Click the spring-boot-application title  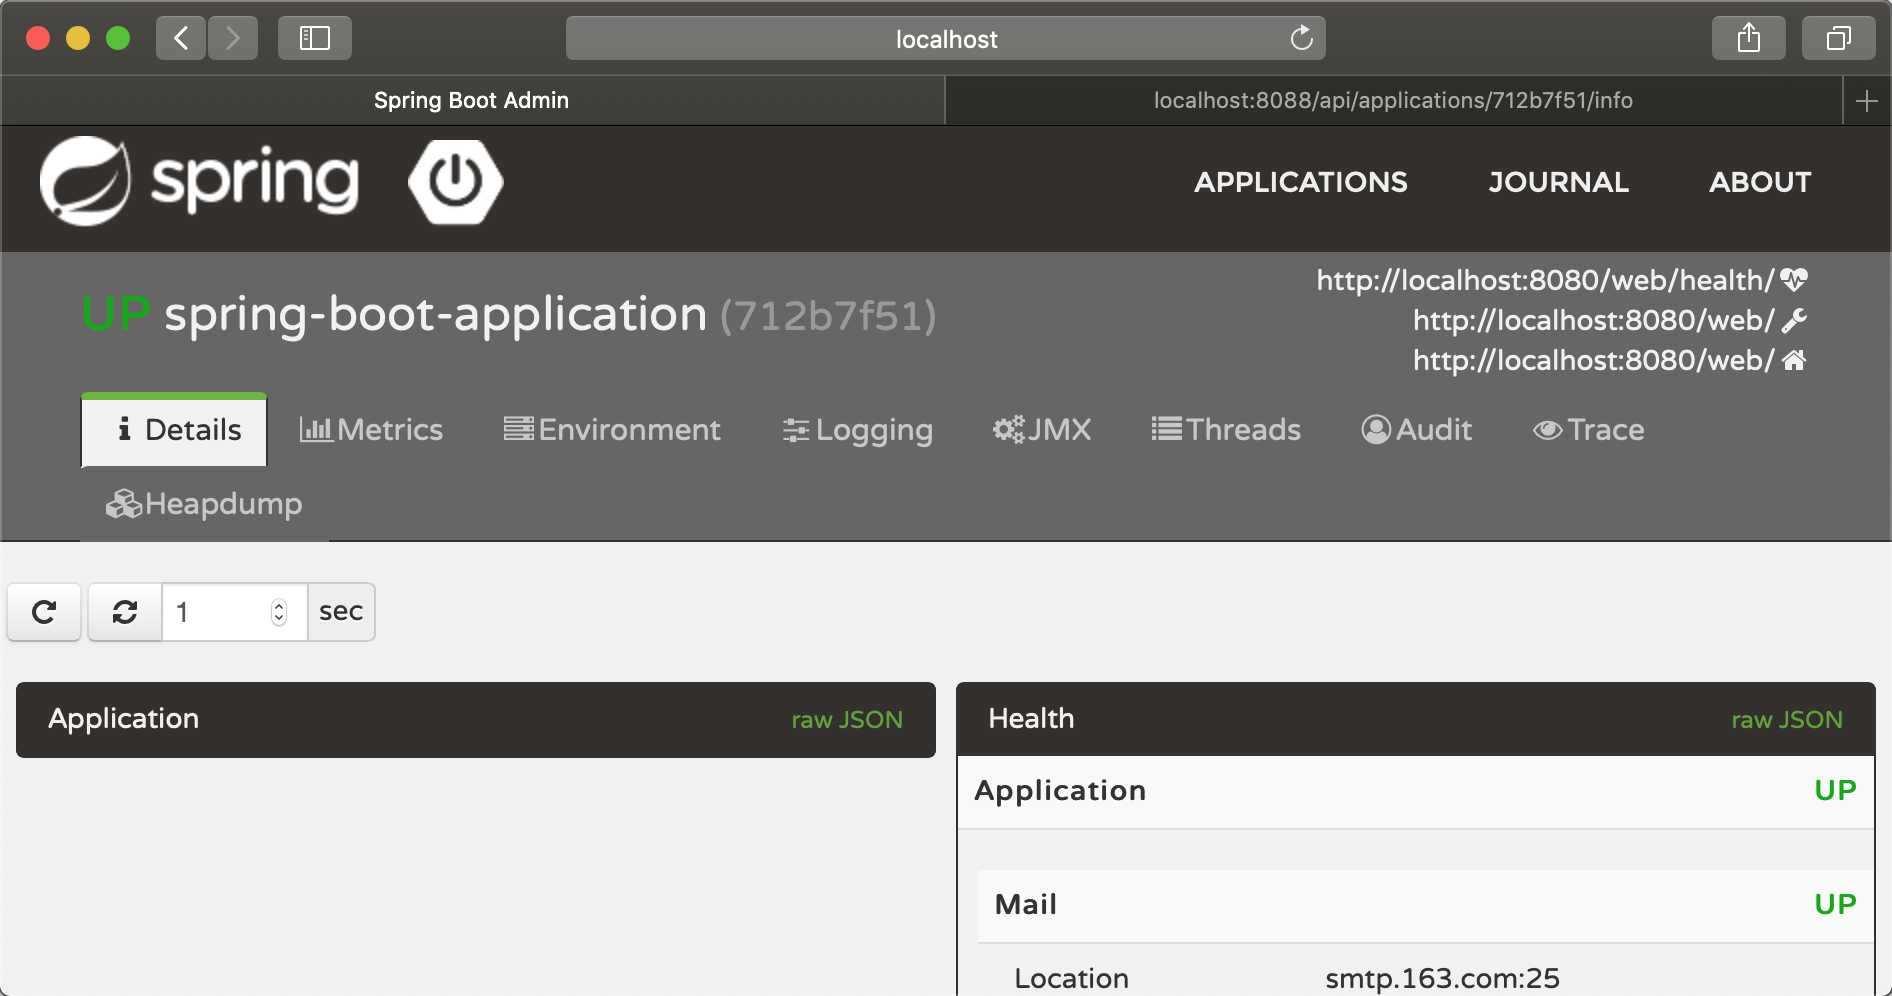click(435, 315)
